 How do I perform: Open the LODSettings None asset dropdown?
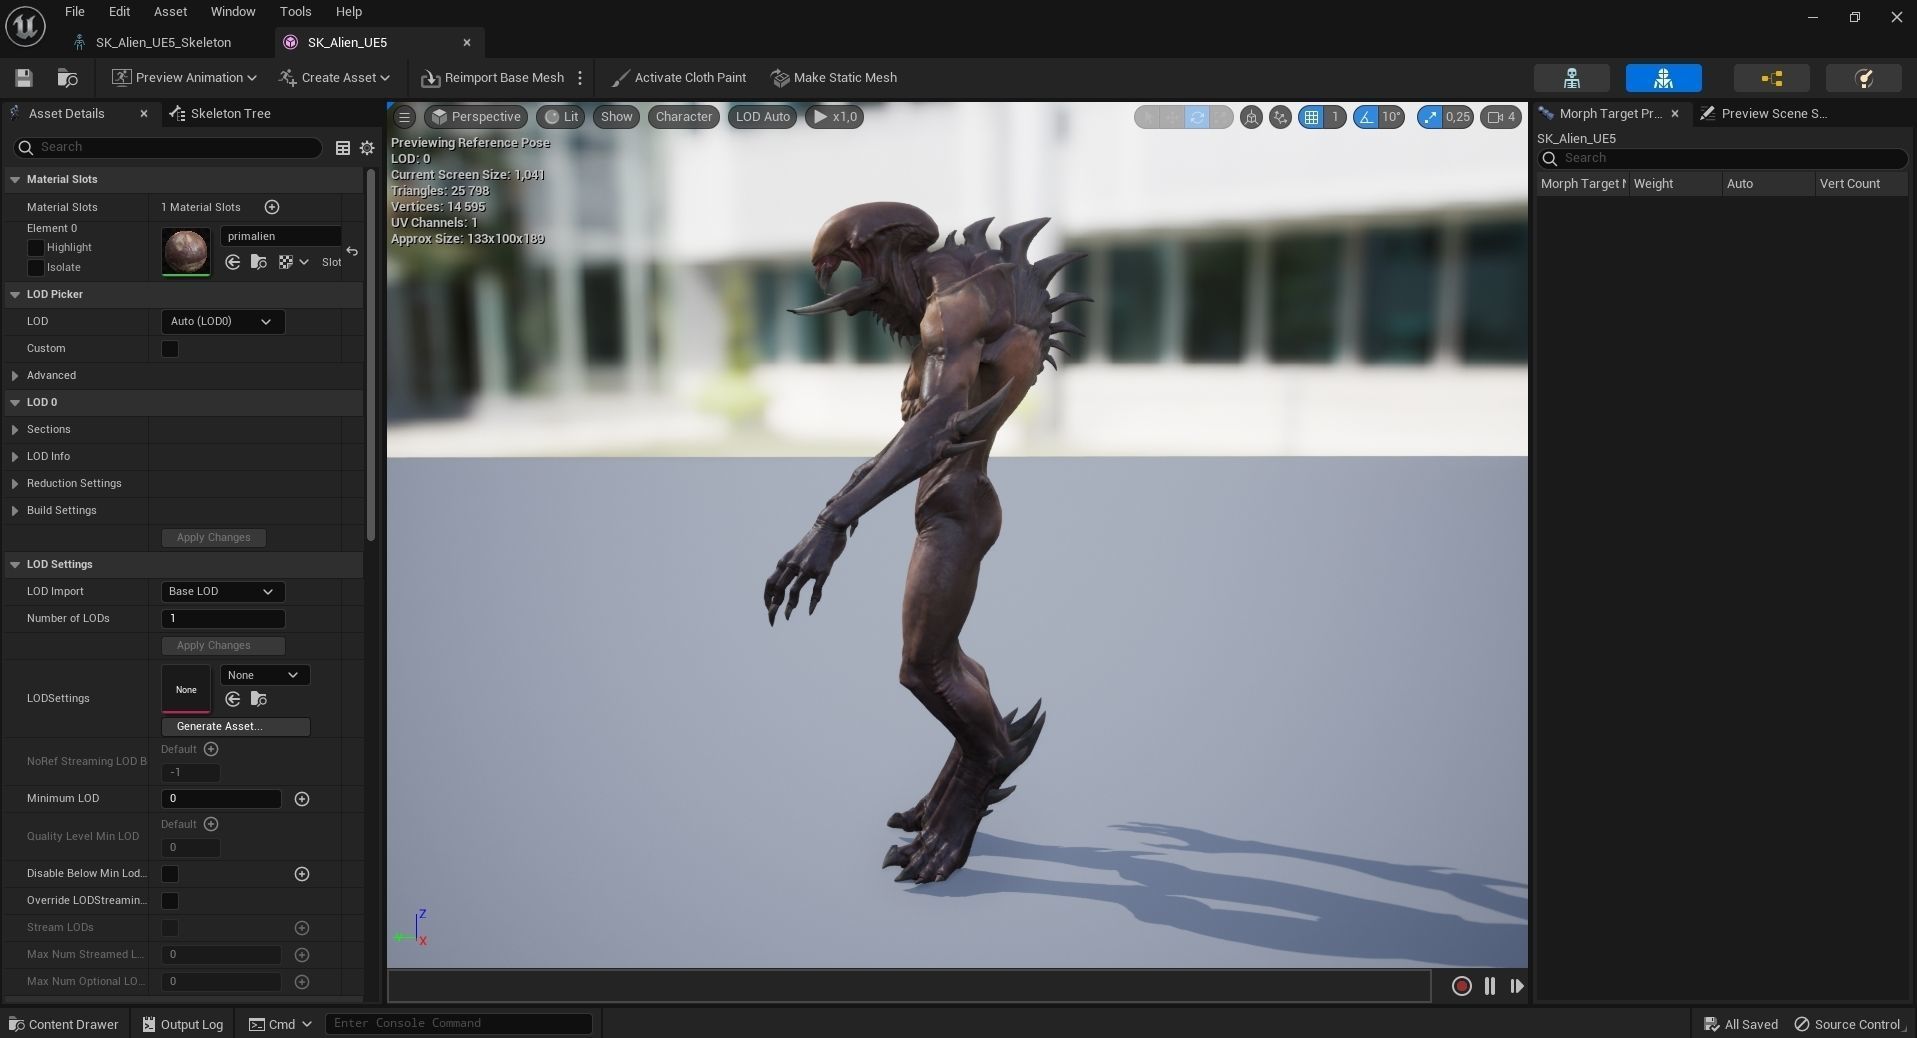pyautogui.click(x=264, y=675)
